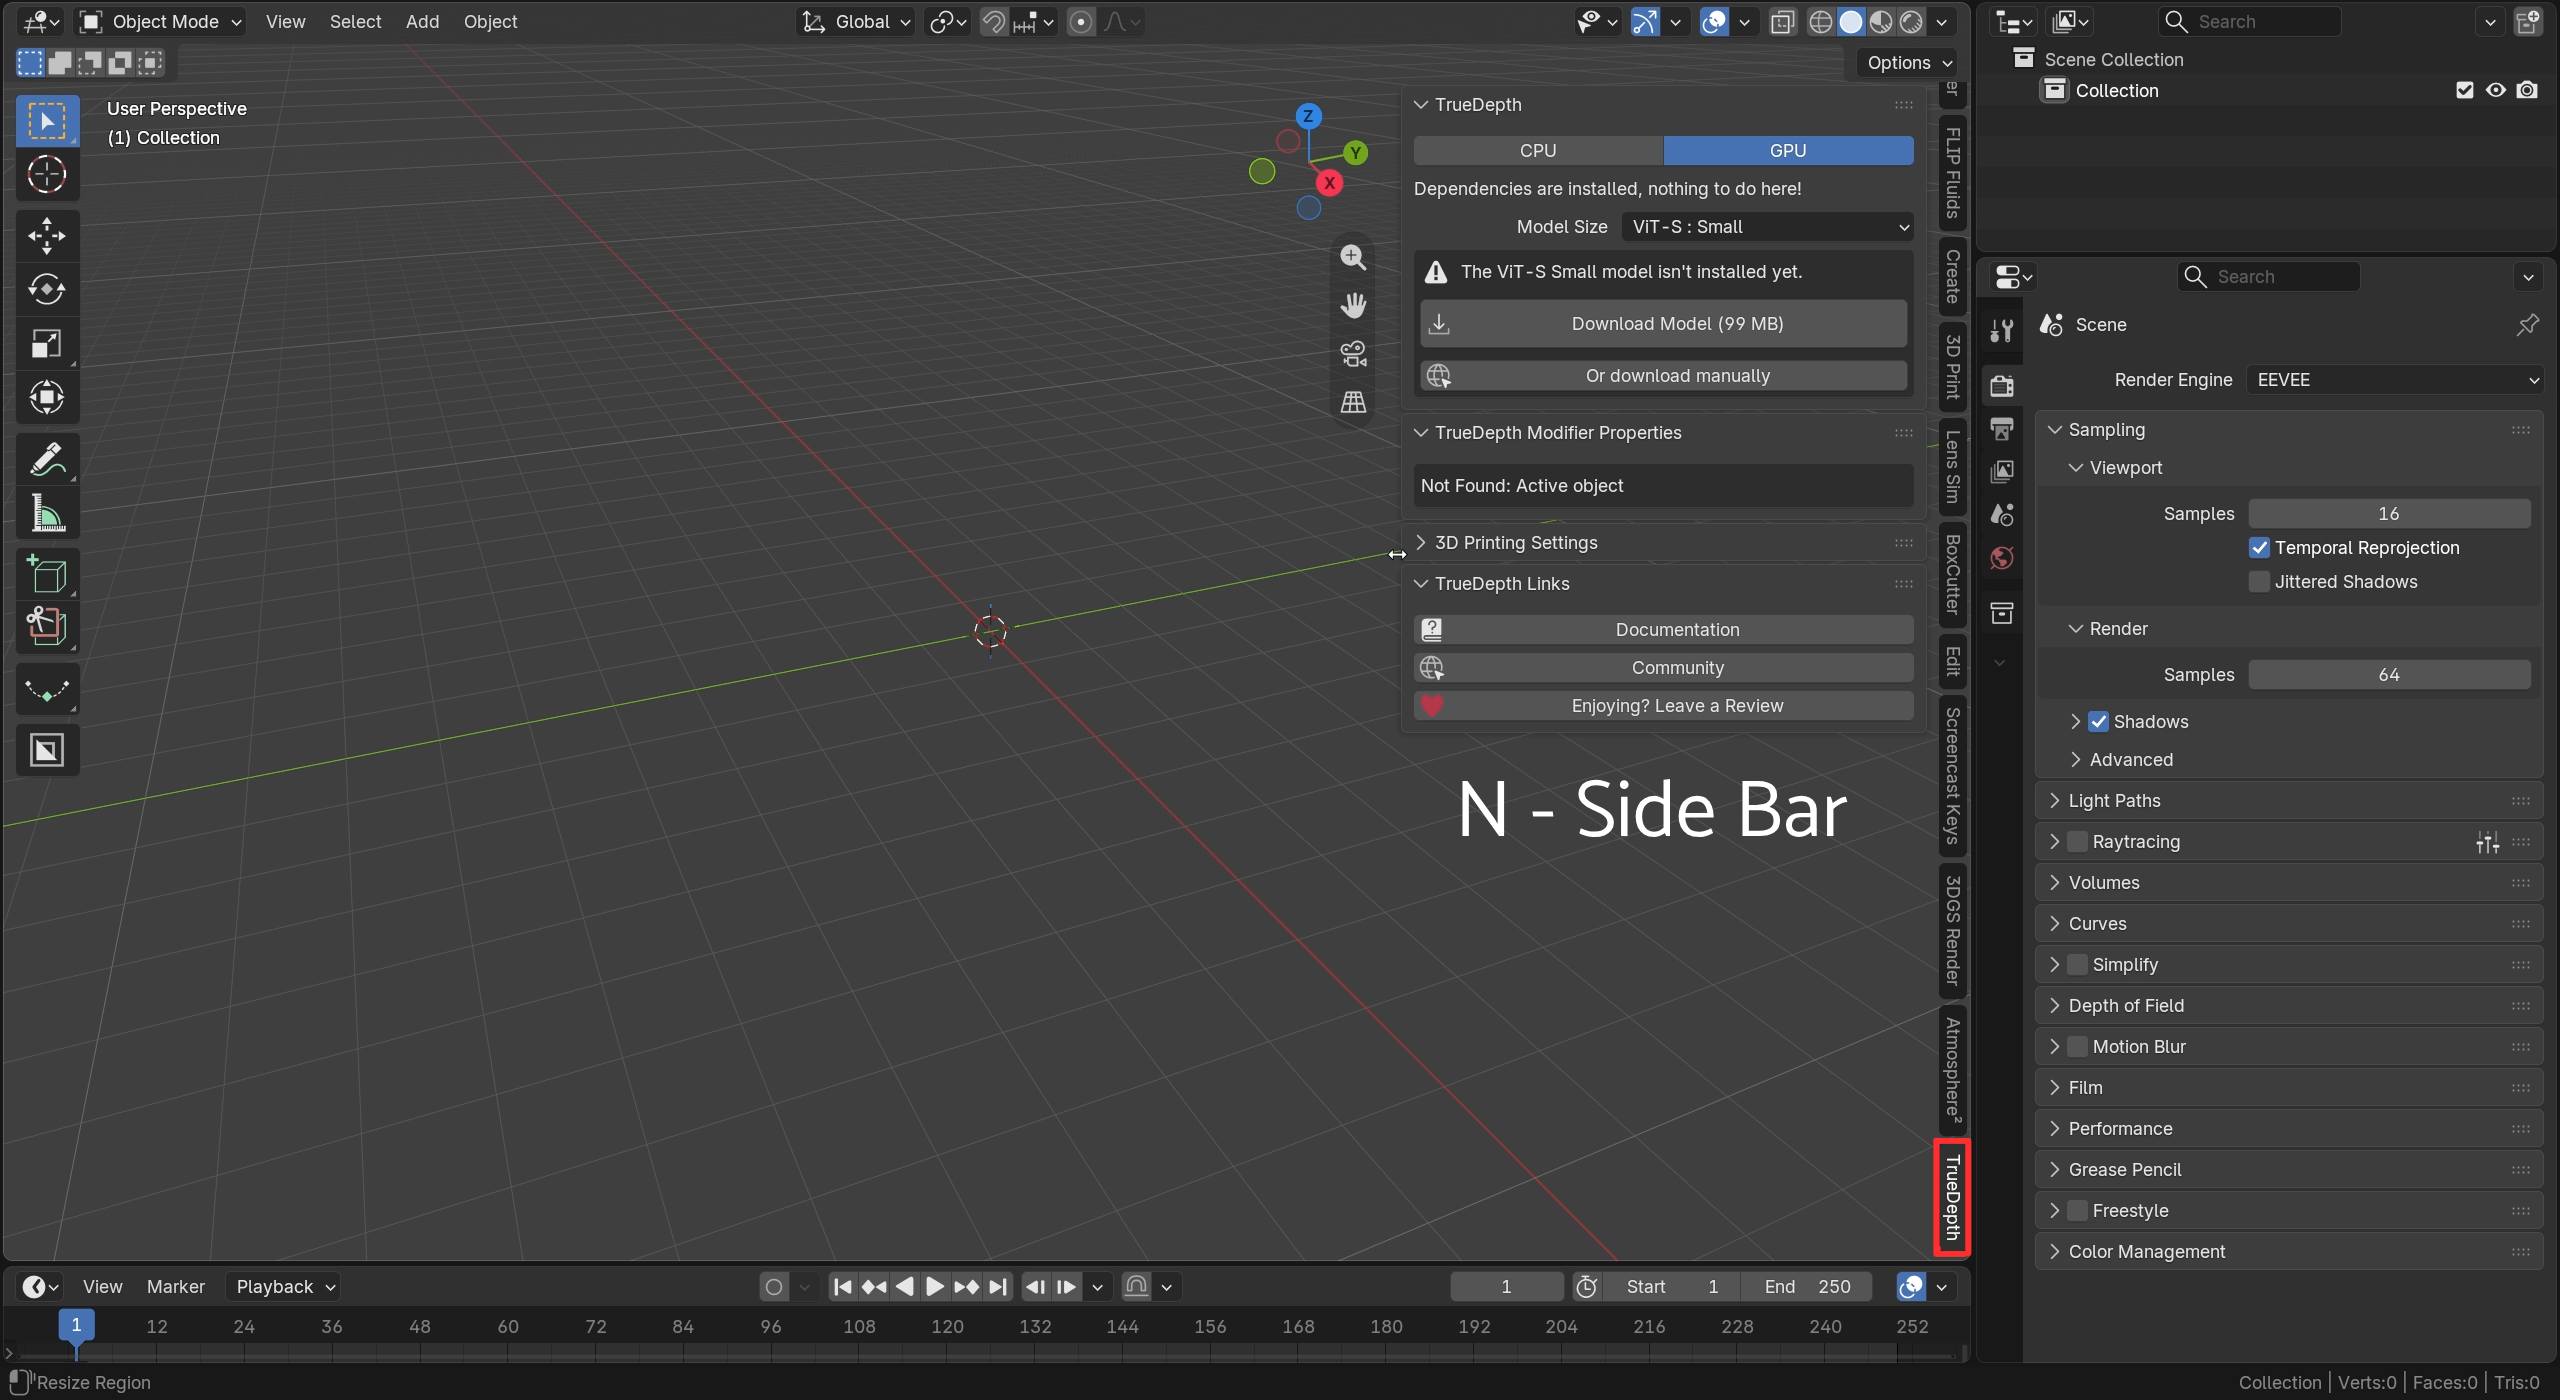Play the animation forward

tap(935, 1287)
